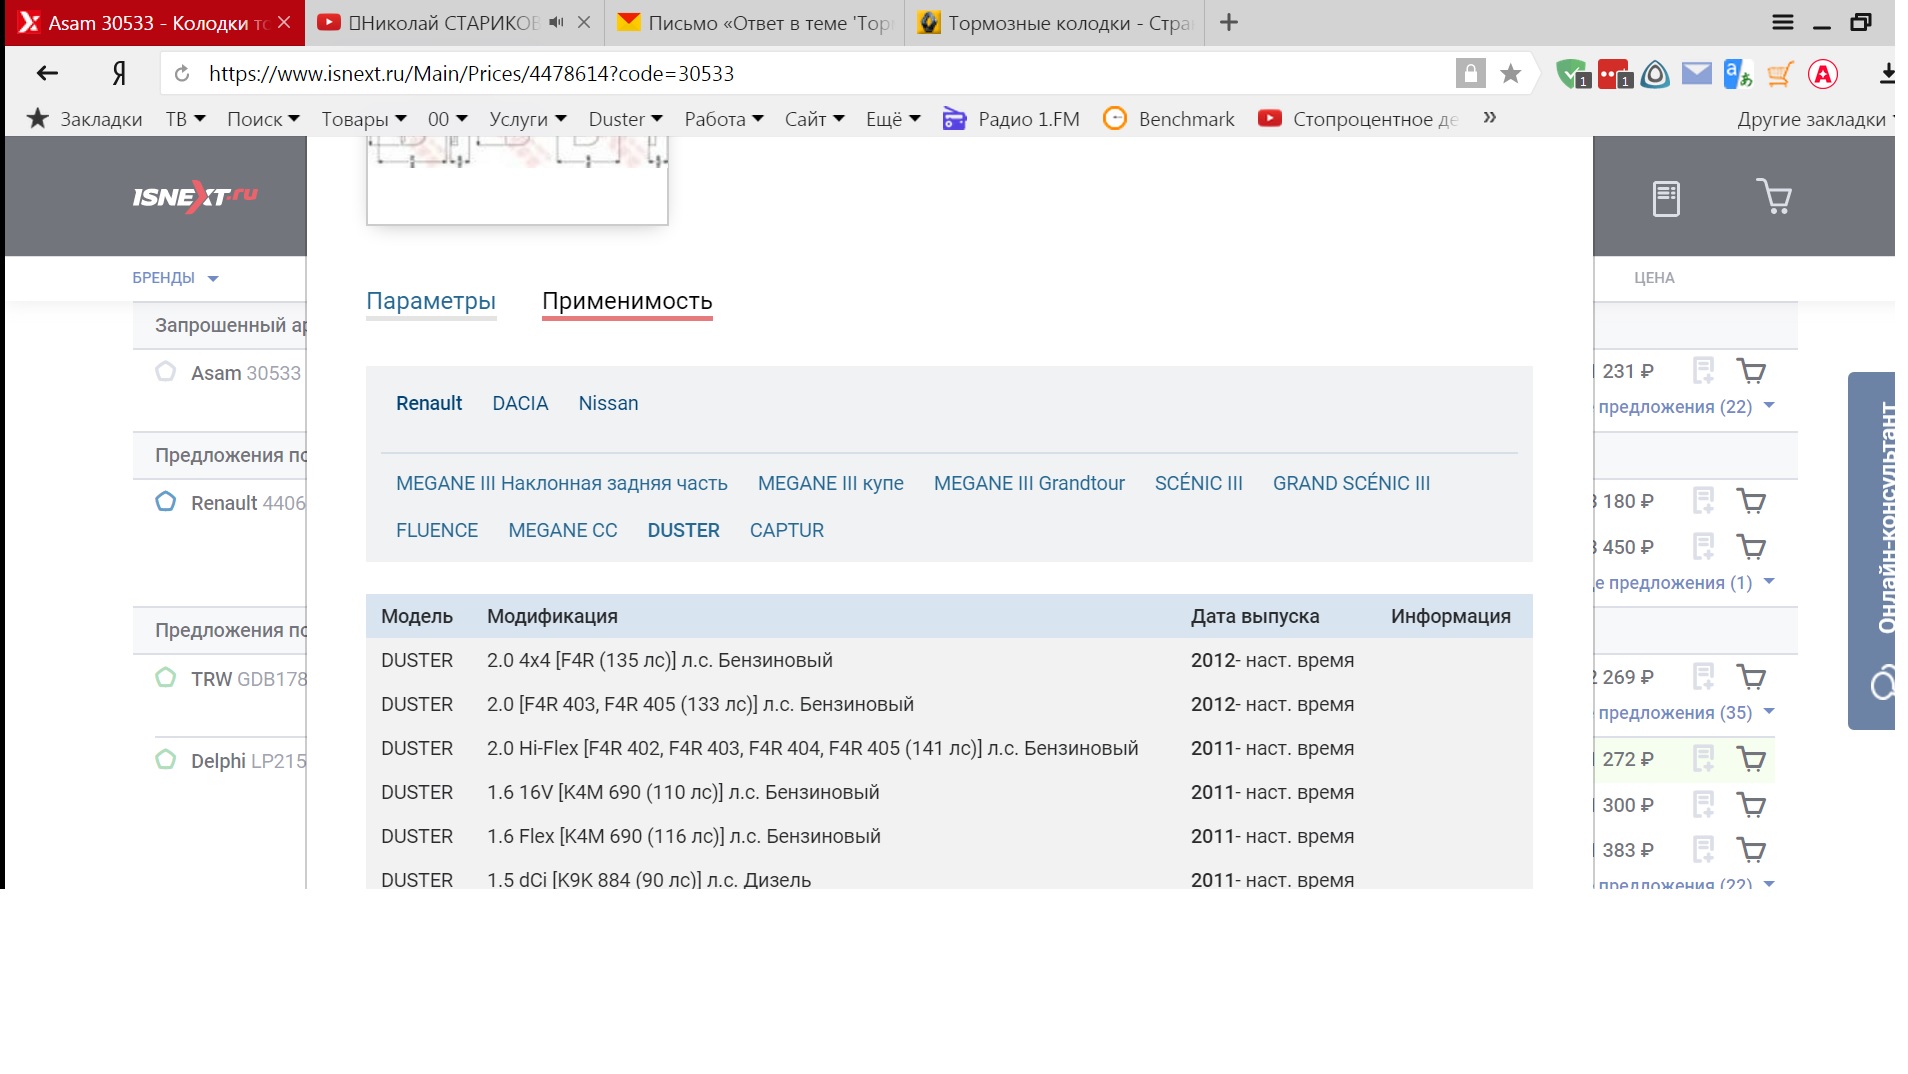This screenshot has height=1074, width=1908.
Task: Bookmark page with the star icon
Action: coord(1511,74)
